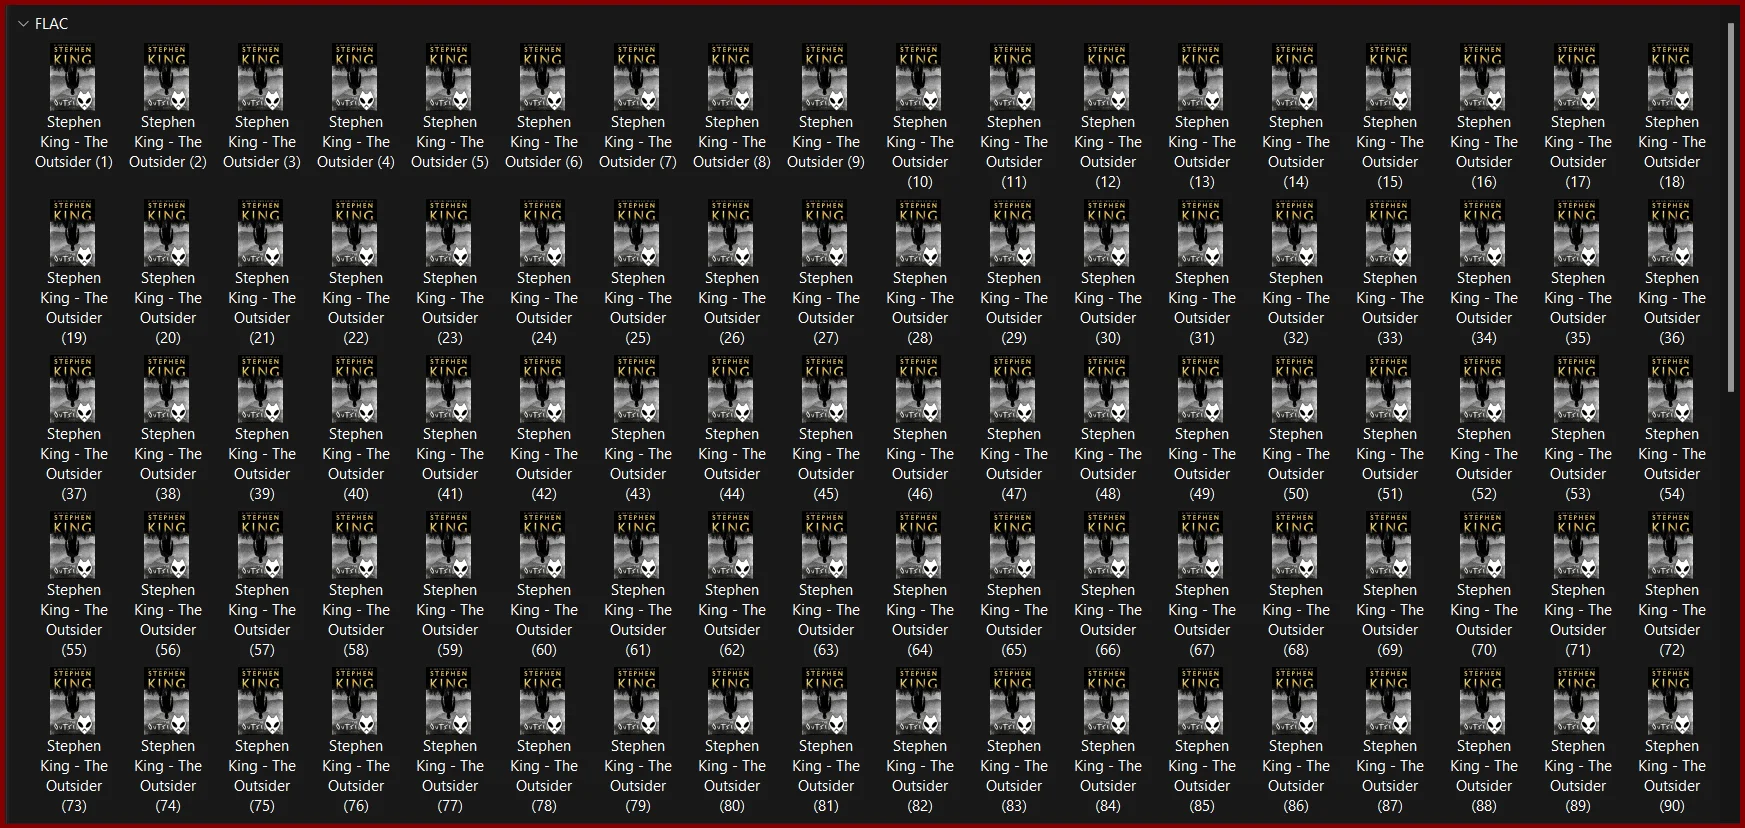Click file name 'Stephen King - The Outsider (84)'

(x=1108, y=776)
